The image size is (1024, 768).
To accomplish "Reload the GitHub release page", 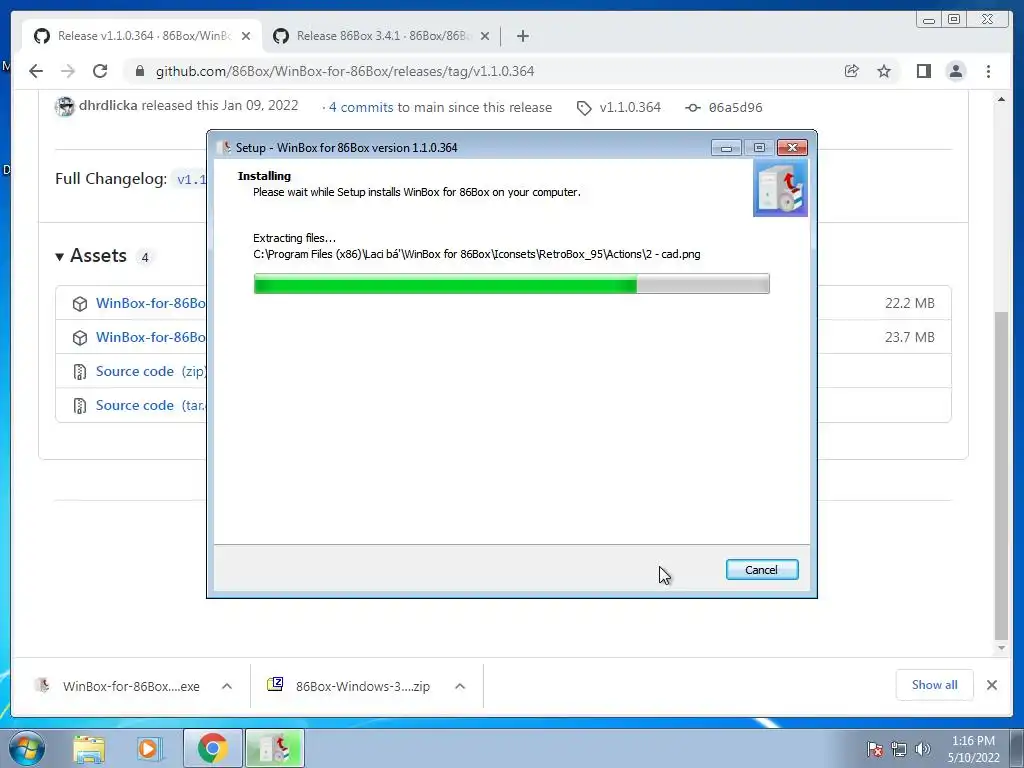I will click(100, 71).
